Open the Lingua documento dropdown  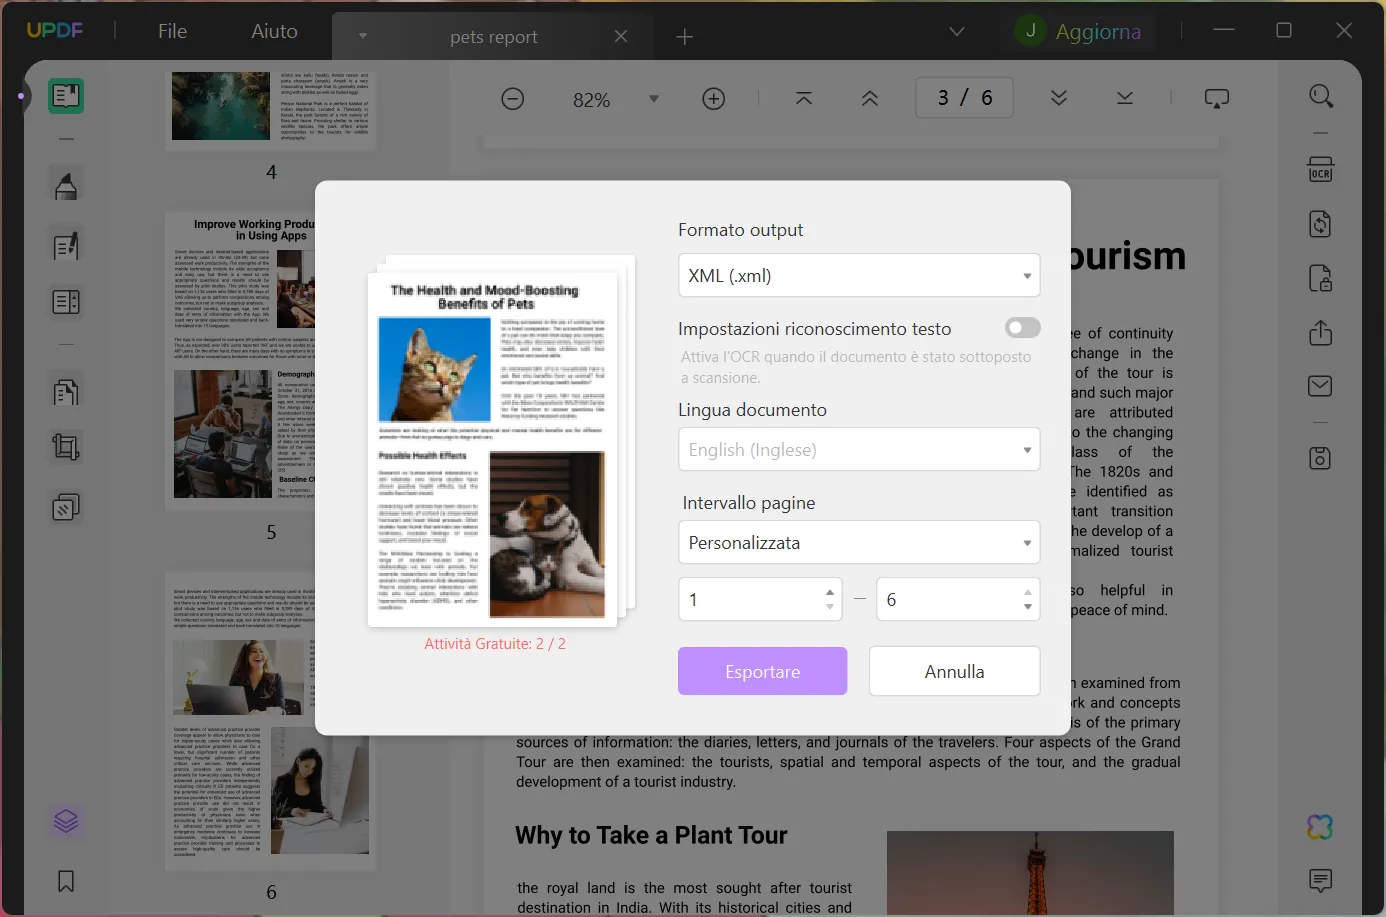click(859, 450)
